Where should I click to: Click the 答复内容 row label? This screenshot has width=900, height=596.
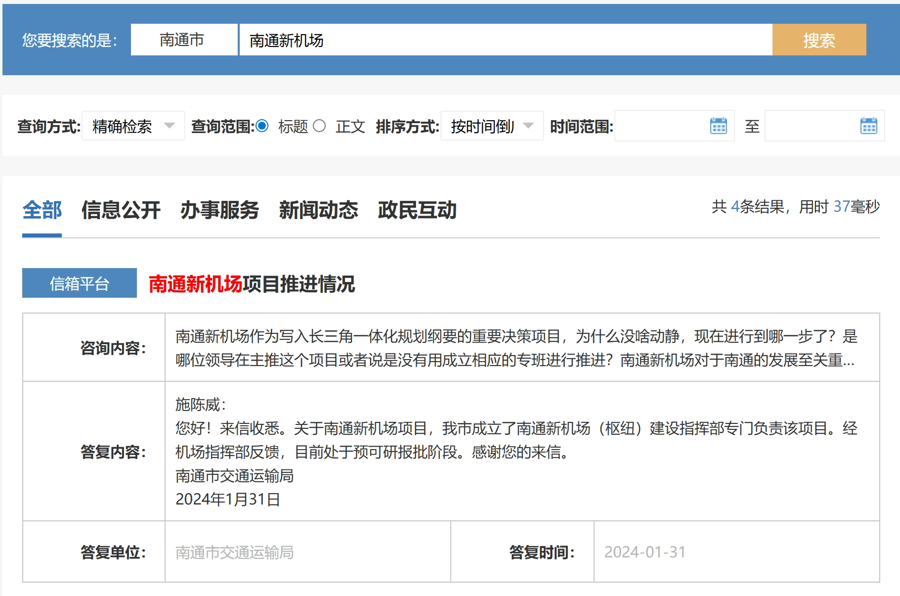(x=113, y=452)
